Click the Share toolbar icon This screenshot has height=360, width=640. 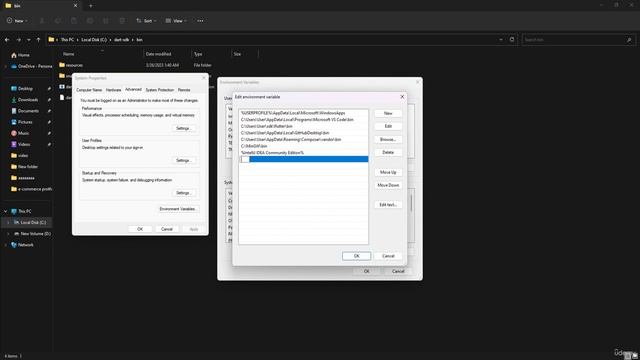[x=106, y=21]
